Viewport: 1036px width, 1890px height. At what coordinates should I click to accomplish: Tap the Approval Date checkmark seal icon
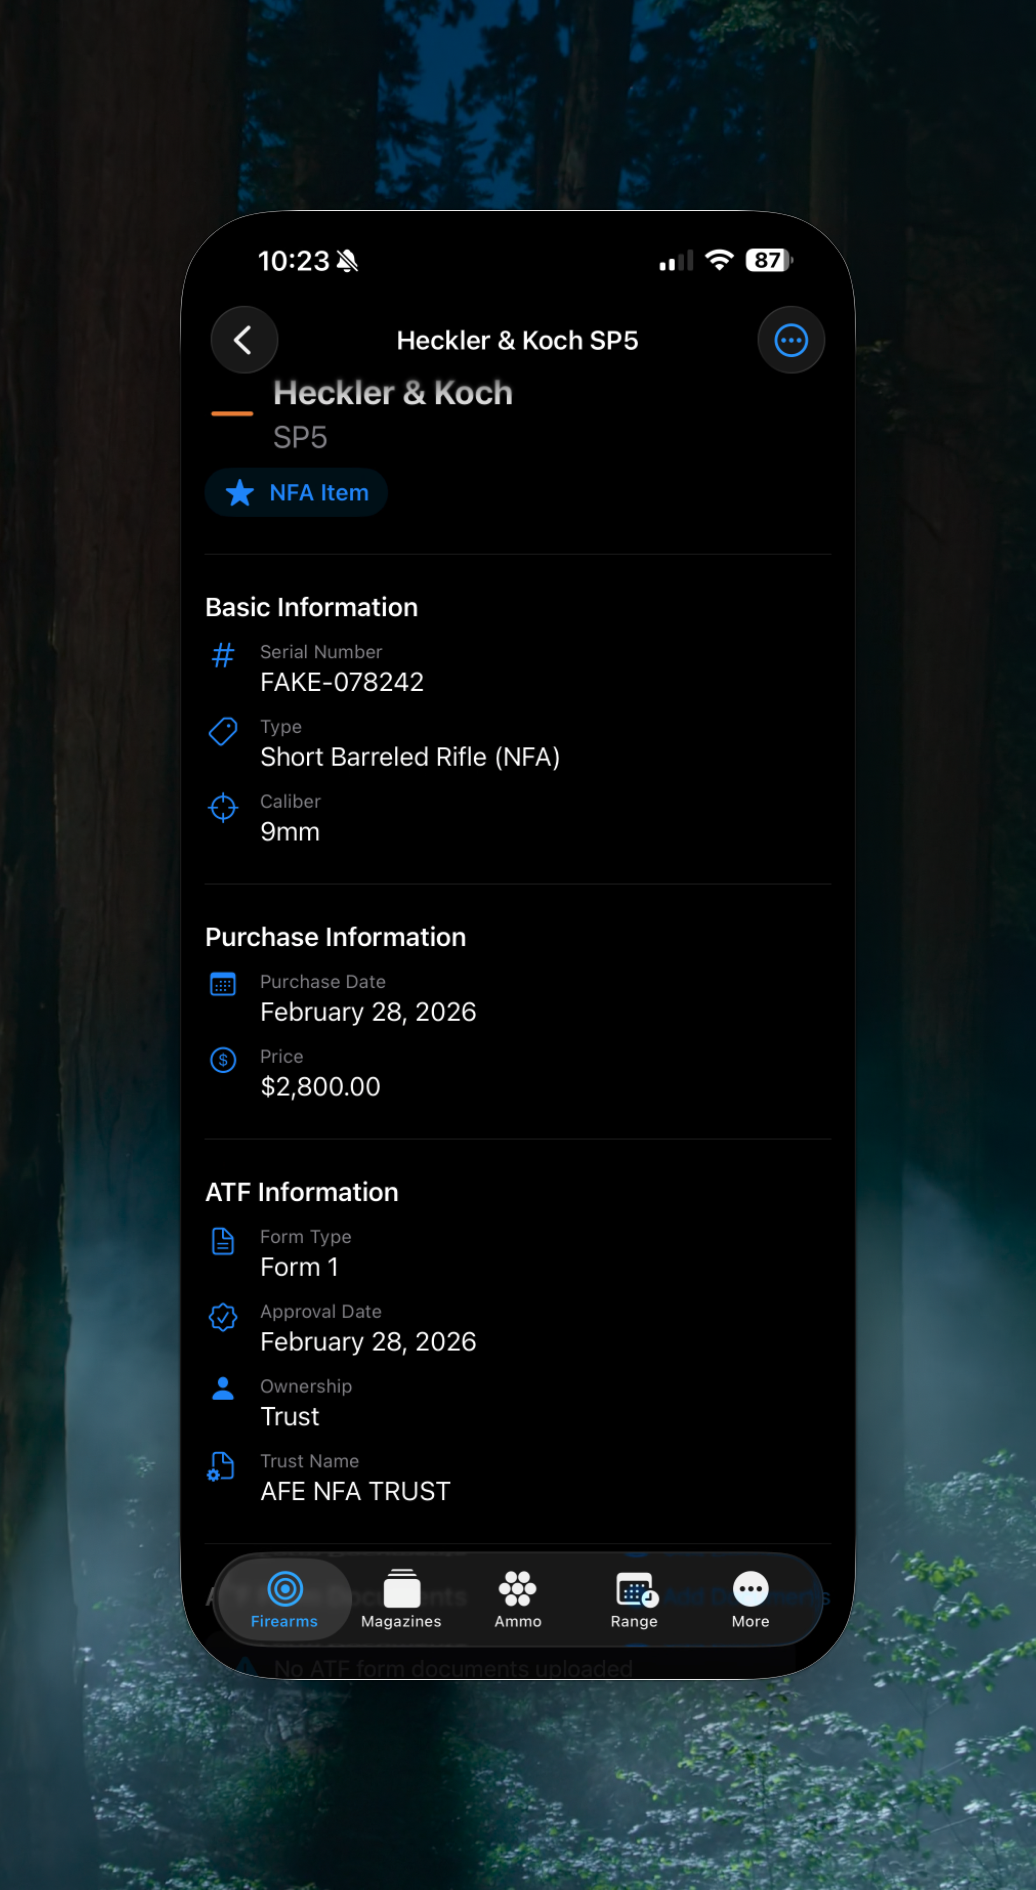(223, 1317)
